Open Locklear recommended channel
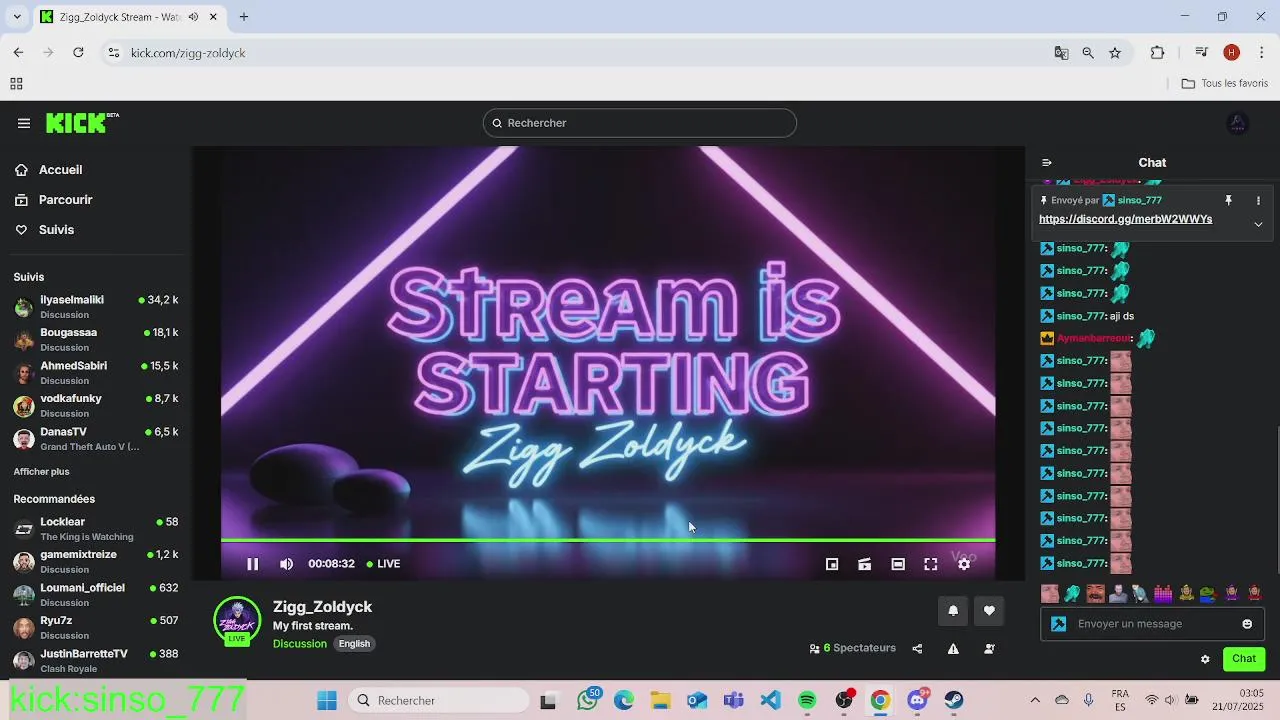Screen dimensions: 1280x720 tap(96, 529)
